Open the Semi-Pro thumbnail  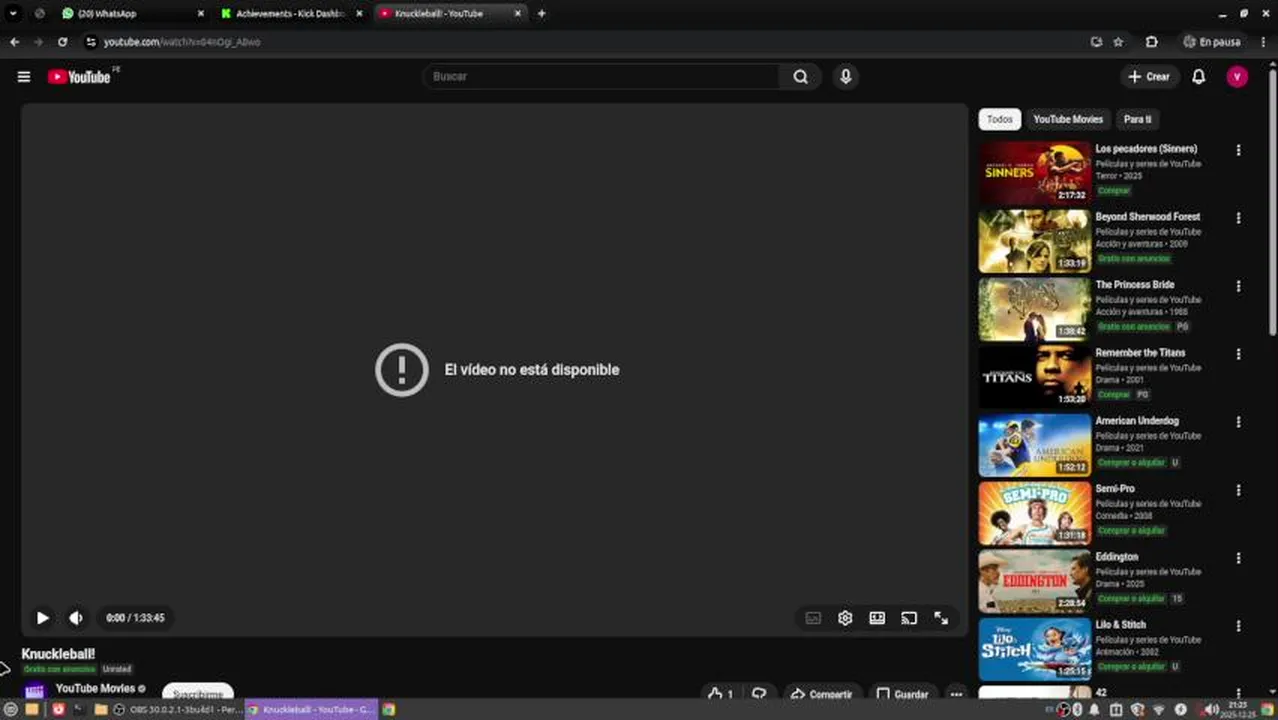[1034, 513]
